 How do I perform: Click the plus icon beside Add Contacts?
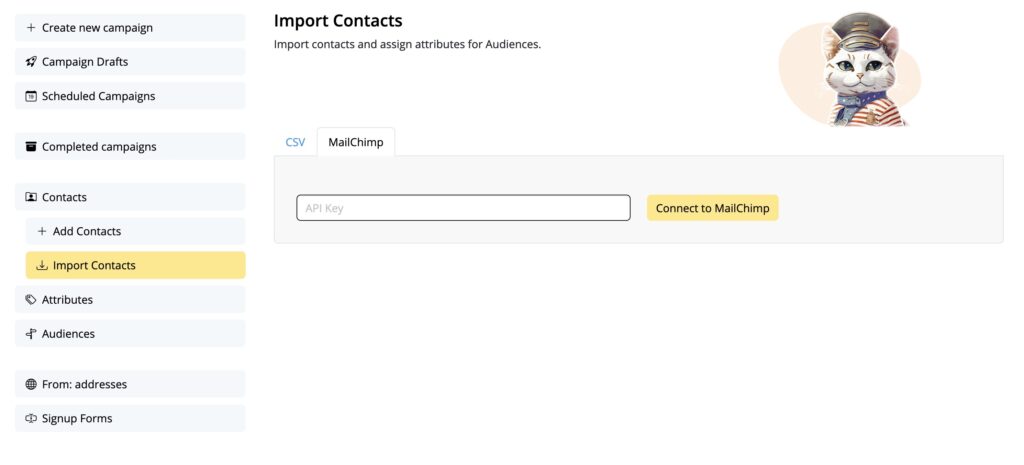point(42,231)
